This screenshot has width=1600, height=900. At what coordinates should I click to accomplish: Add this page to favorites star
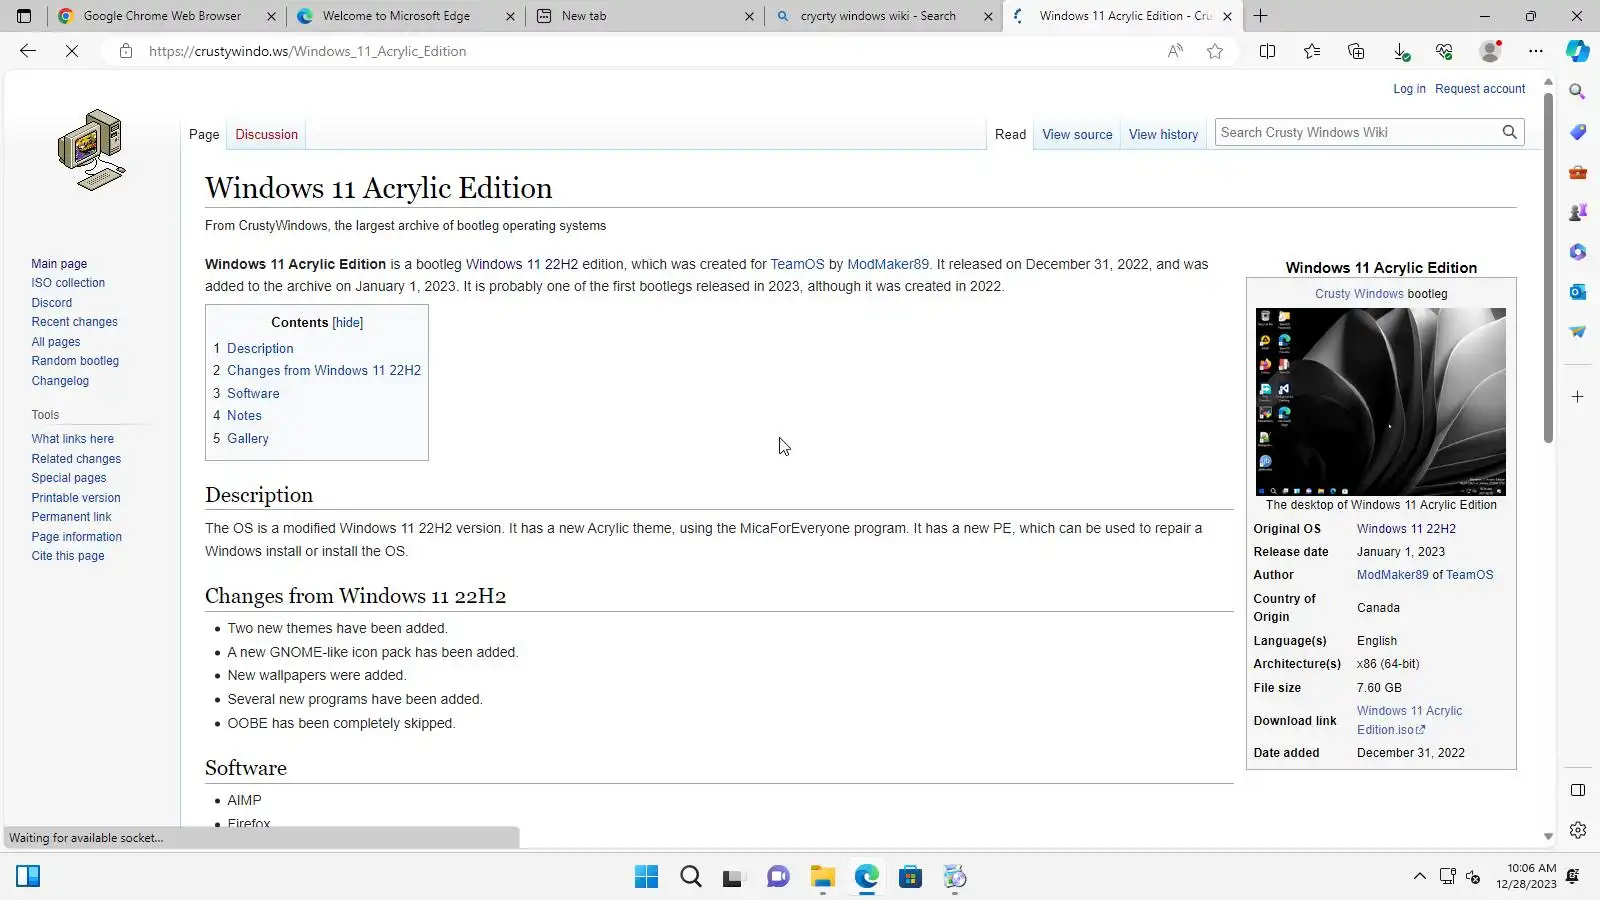coord(1215,51)
